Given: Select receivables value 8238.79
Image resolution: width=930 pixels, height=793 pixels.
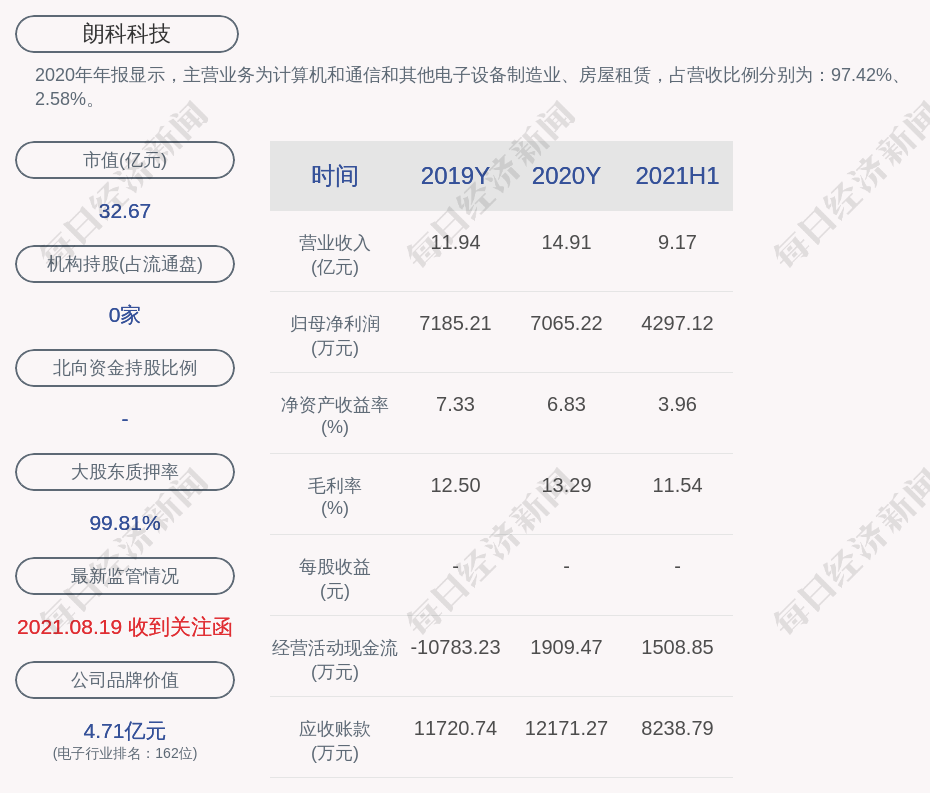Looking at the screenshot, I should (677, 728).
